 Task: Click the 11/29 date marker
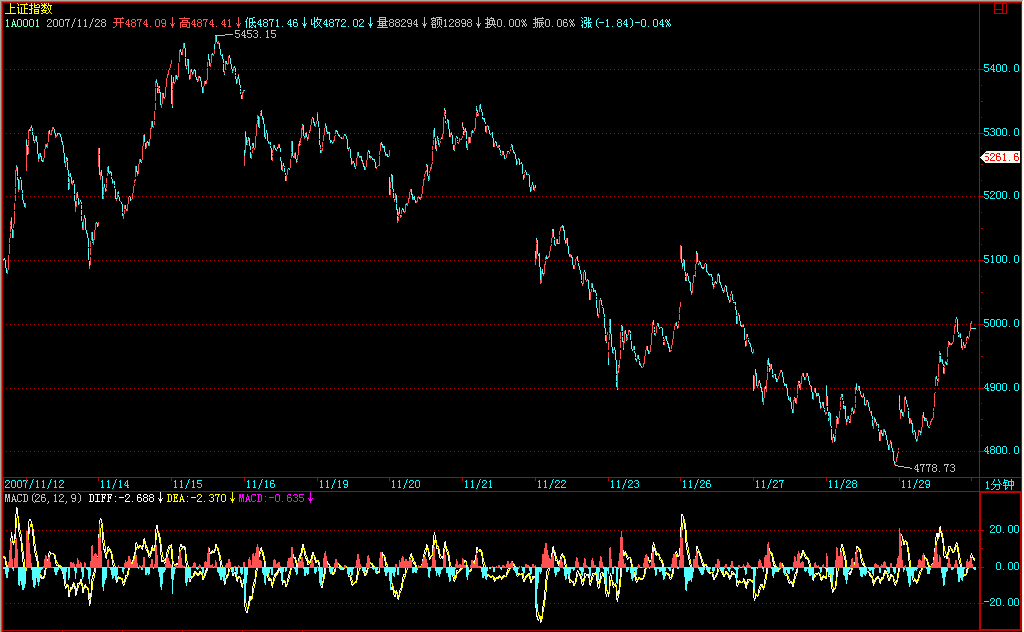pos(915,484)
